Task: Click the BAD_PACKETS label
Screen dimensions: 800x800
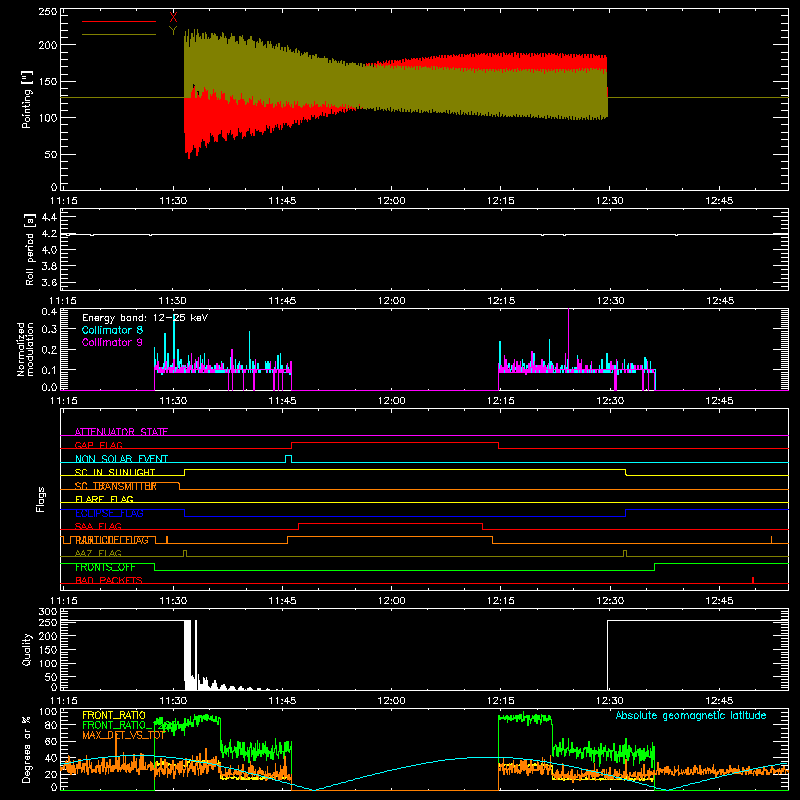Action: (x=109, y=580)
